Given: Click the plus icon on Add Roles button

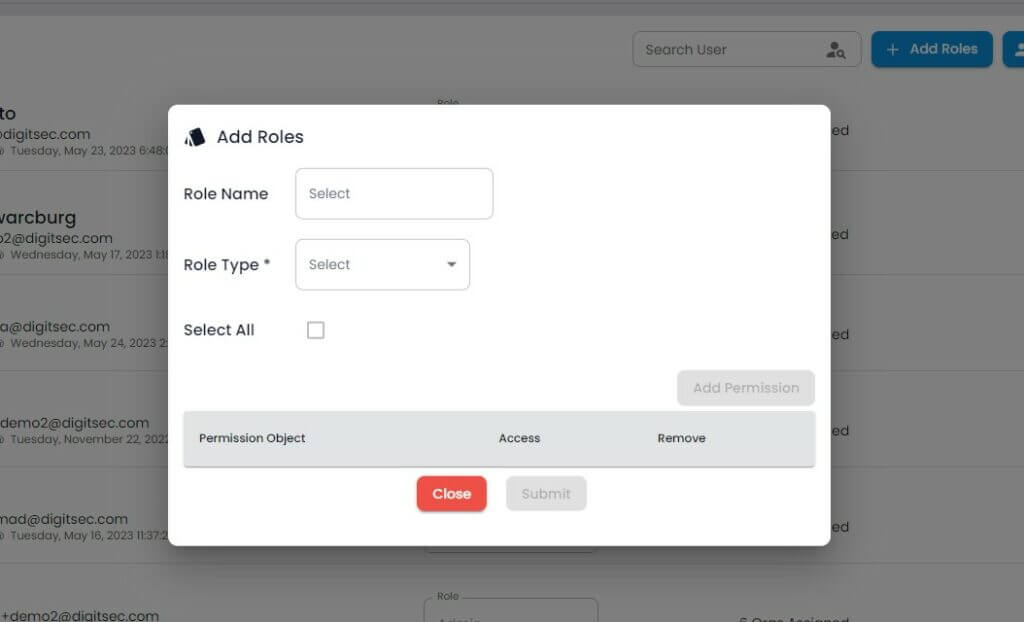Looking at the screenshot, I should tap(892, 50).
